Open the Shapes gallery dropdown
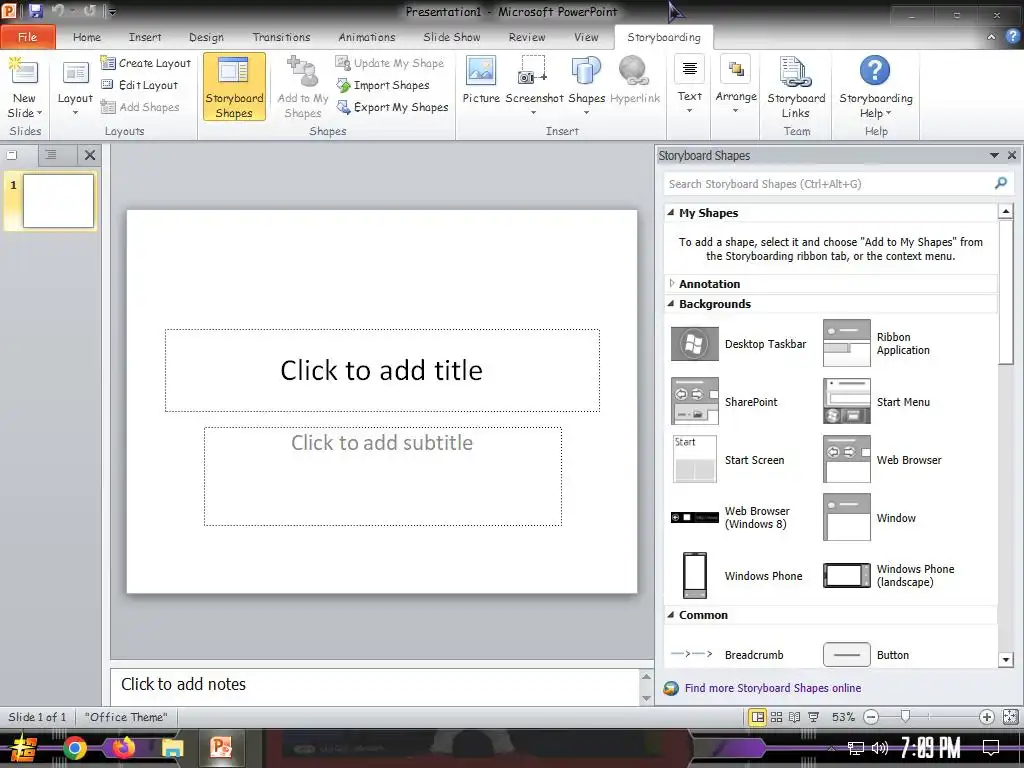Screen dimensions: 1024x768 [586, 86]
